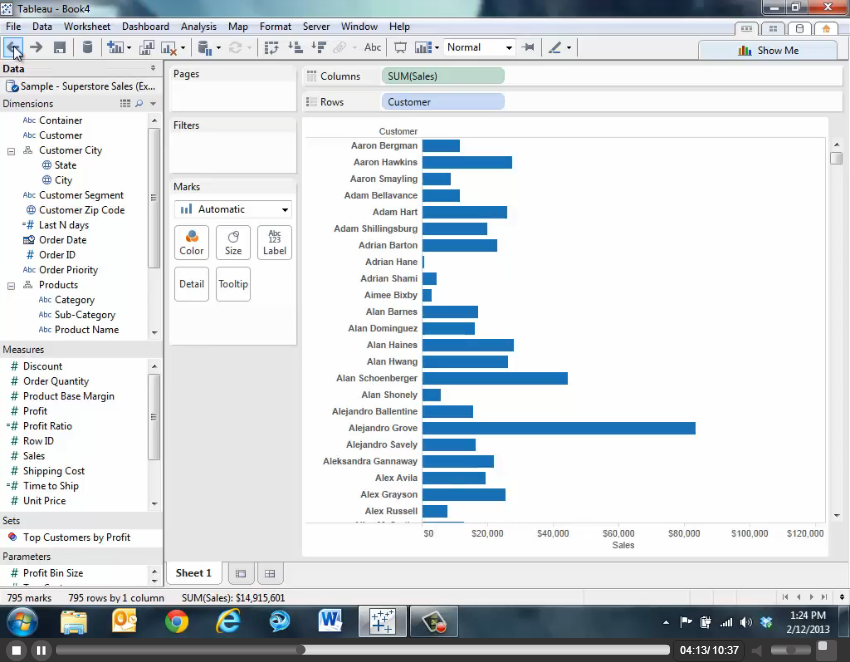850x662 pixels.
Task: Click the Swap rows and columns icon
Action: (x=271, y=47)
